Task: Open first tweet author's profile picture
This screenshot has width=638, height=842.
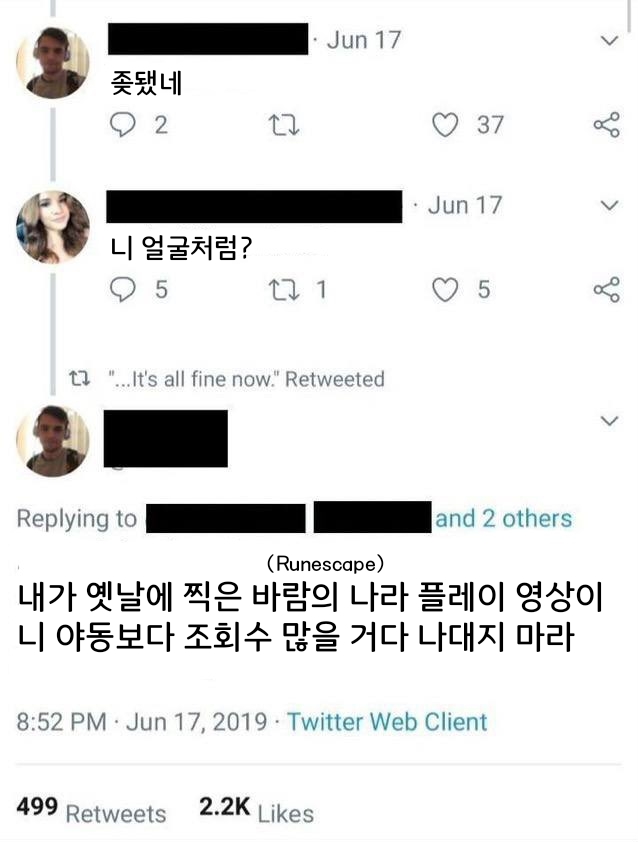Action: tap(52, 62)
